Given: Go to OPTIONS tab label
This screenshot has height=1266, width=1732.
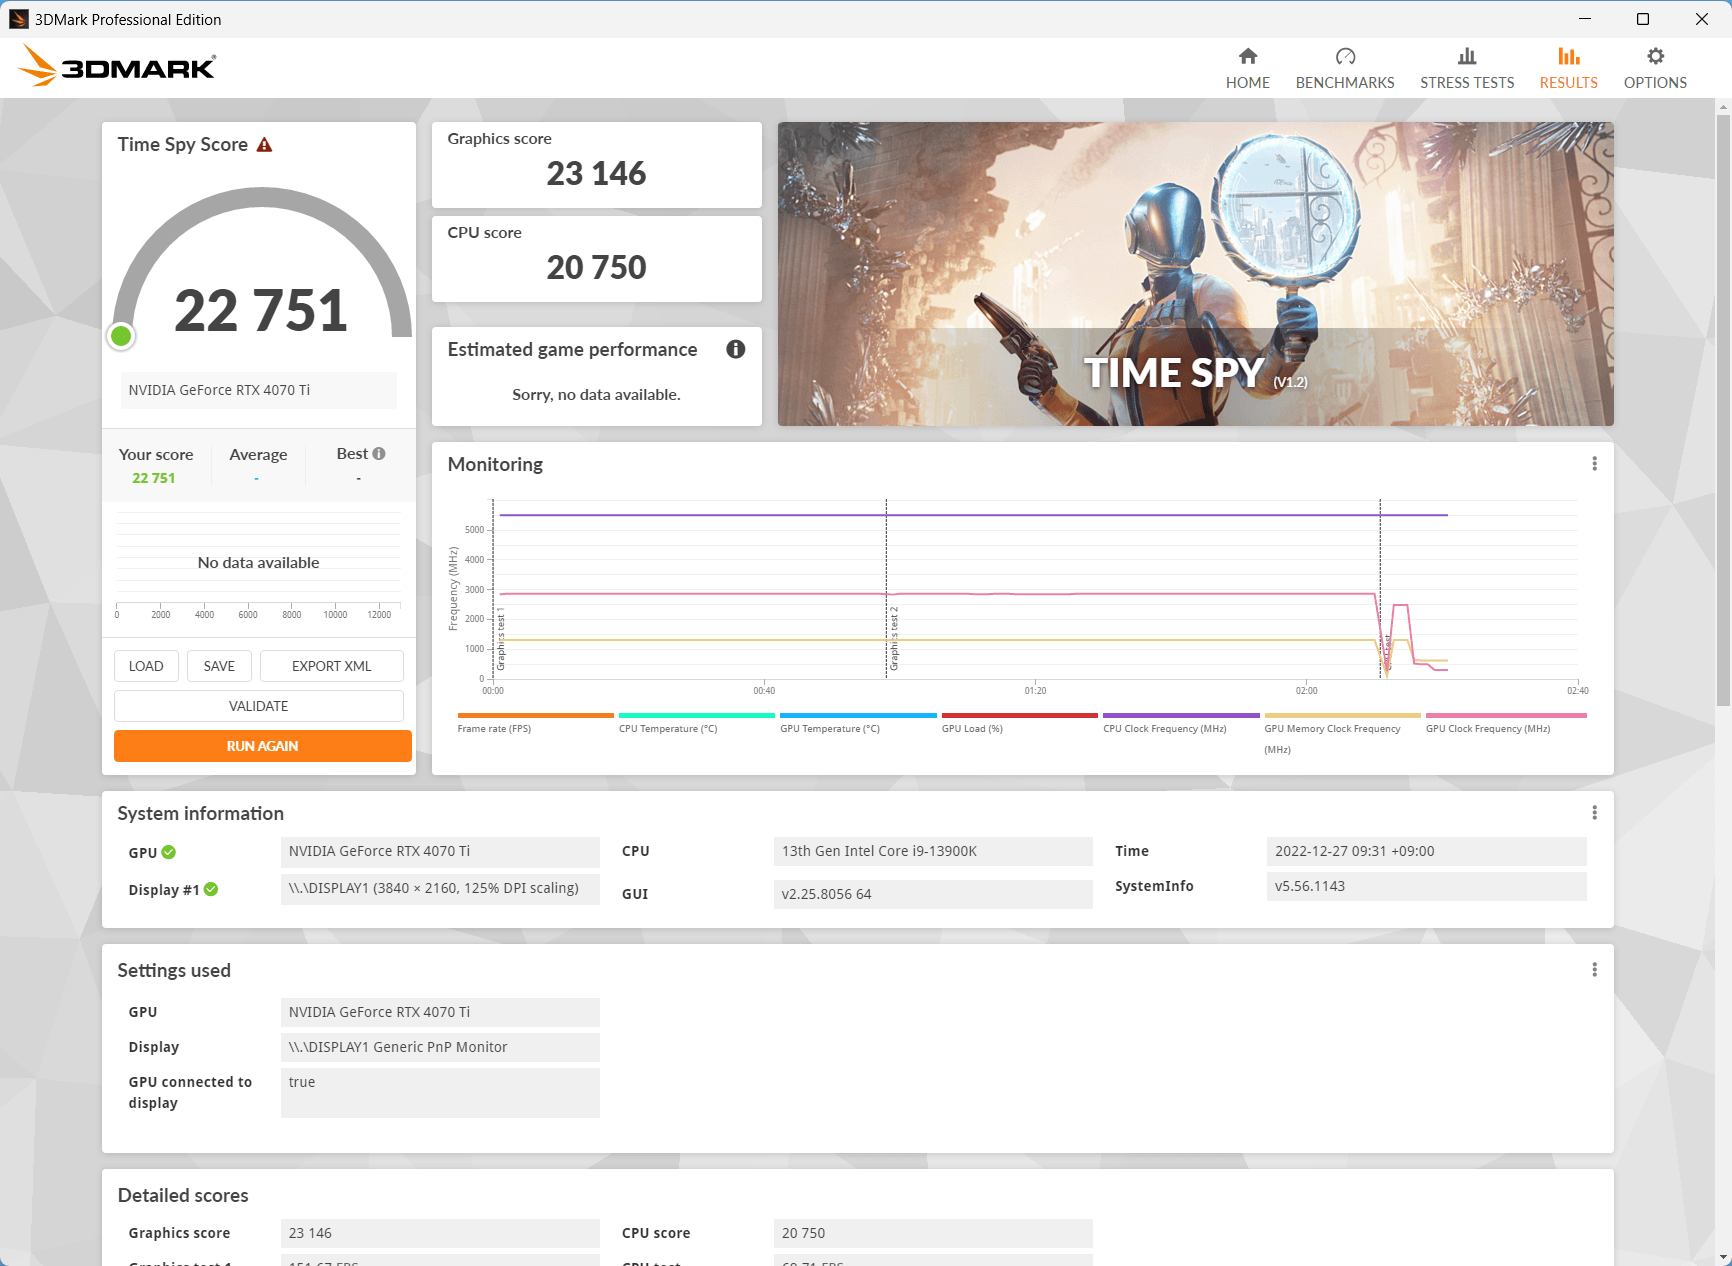Looking at the screenshot, I should click(x=1655, y=83).
